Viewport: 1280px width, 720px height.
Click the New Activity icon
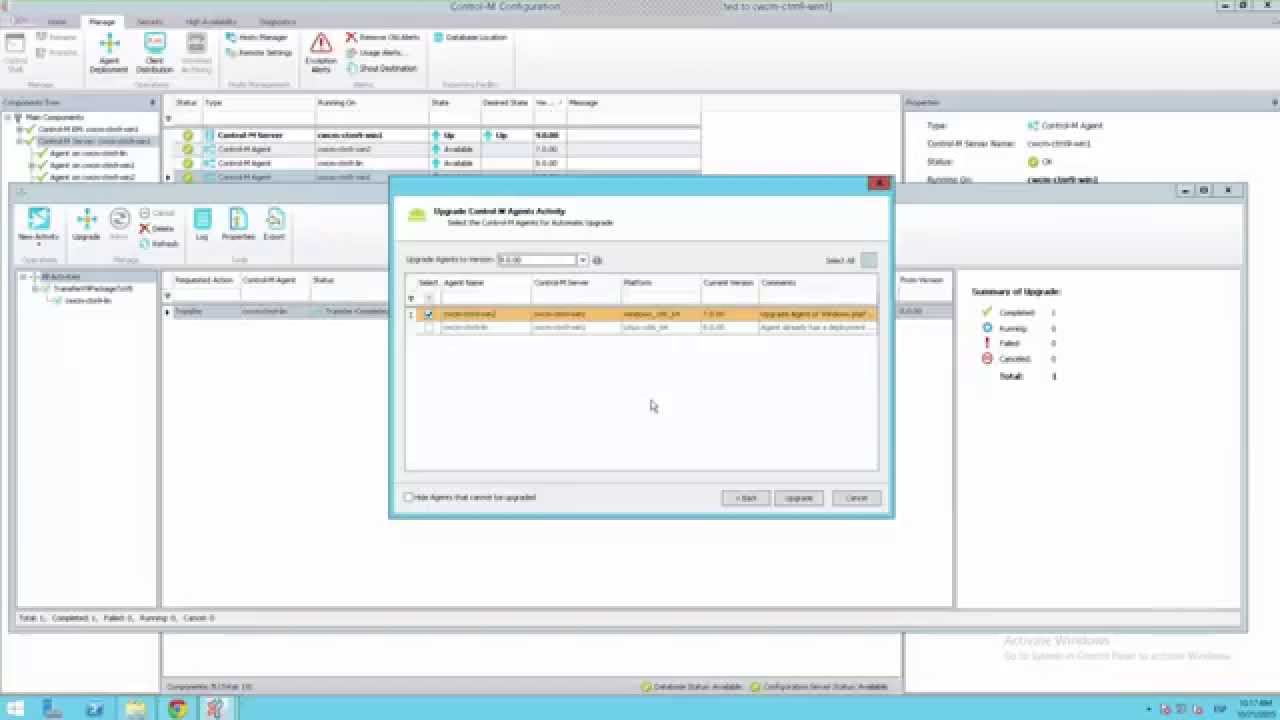39,226
